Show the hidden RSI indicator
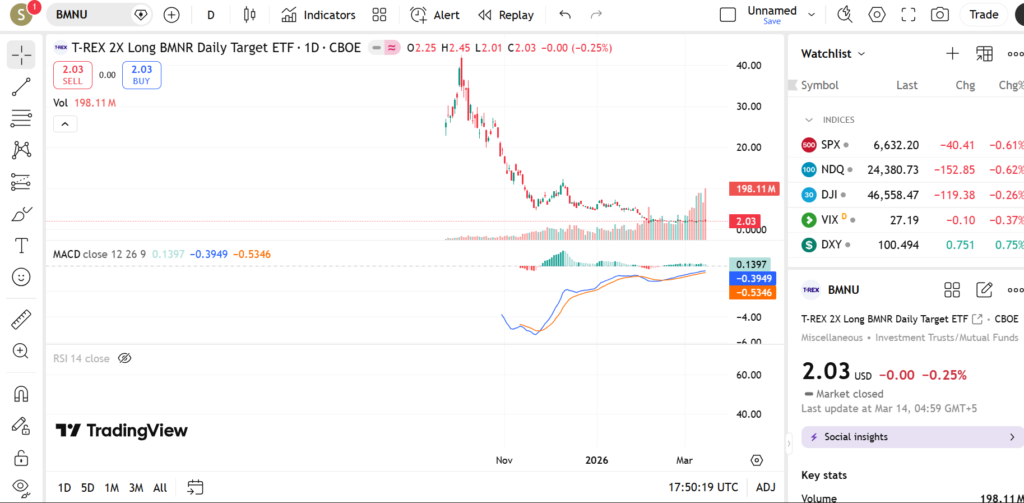The width and height of the screenshot is (1024, 503). tap(125, 358)
